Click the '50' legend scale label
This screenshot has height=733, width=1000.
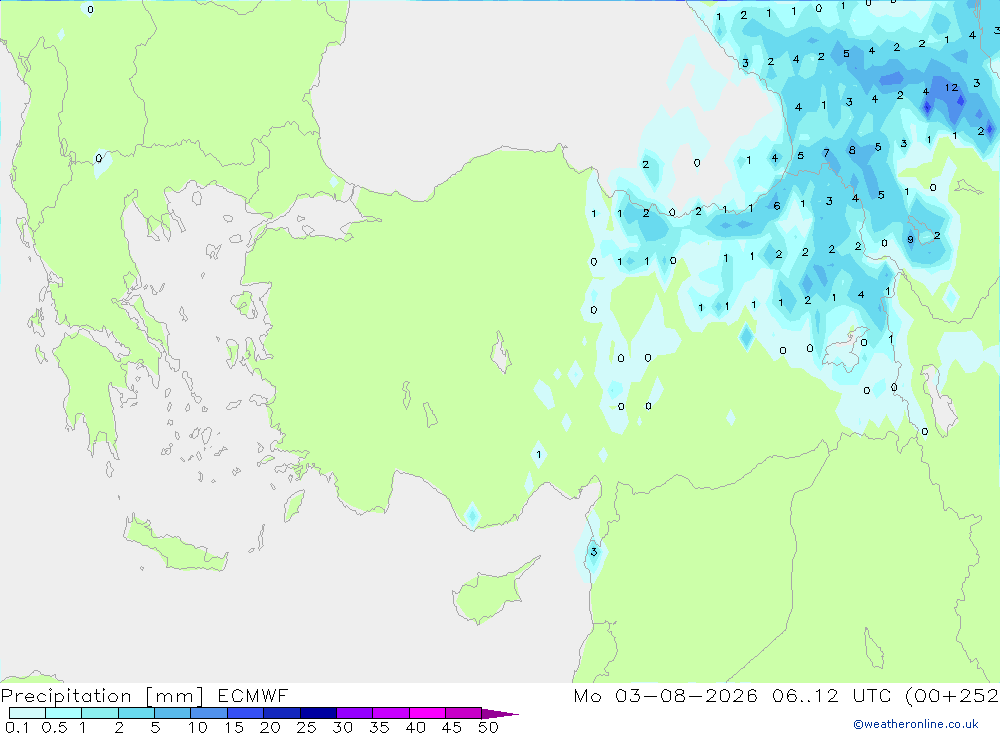click(x=488, y=727)
